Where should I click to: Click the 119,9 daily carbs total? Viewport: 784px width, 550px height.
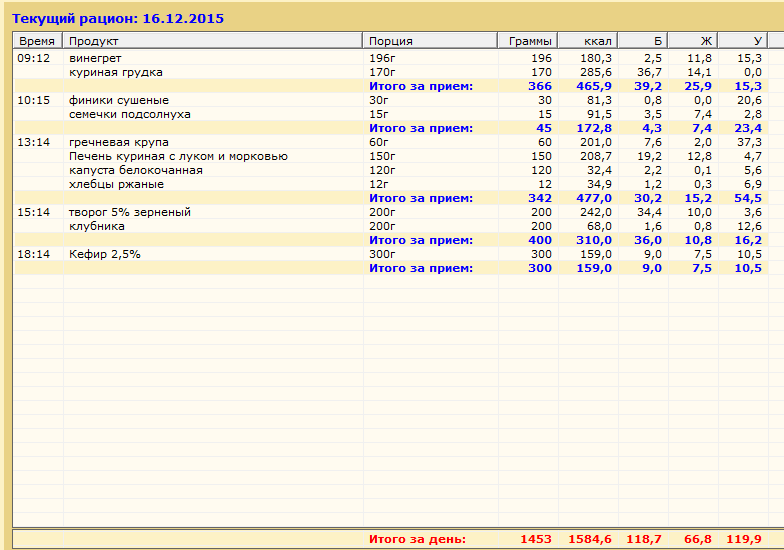tap(744, 539)
